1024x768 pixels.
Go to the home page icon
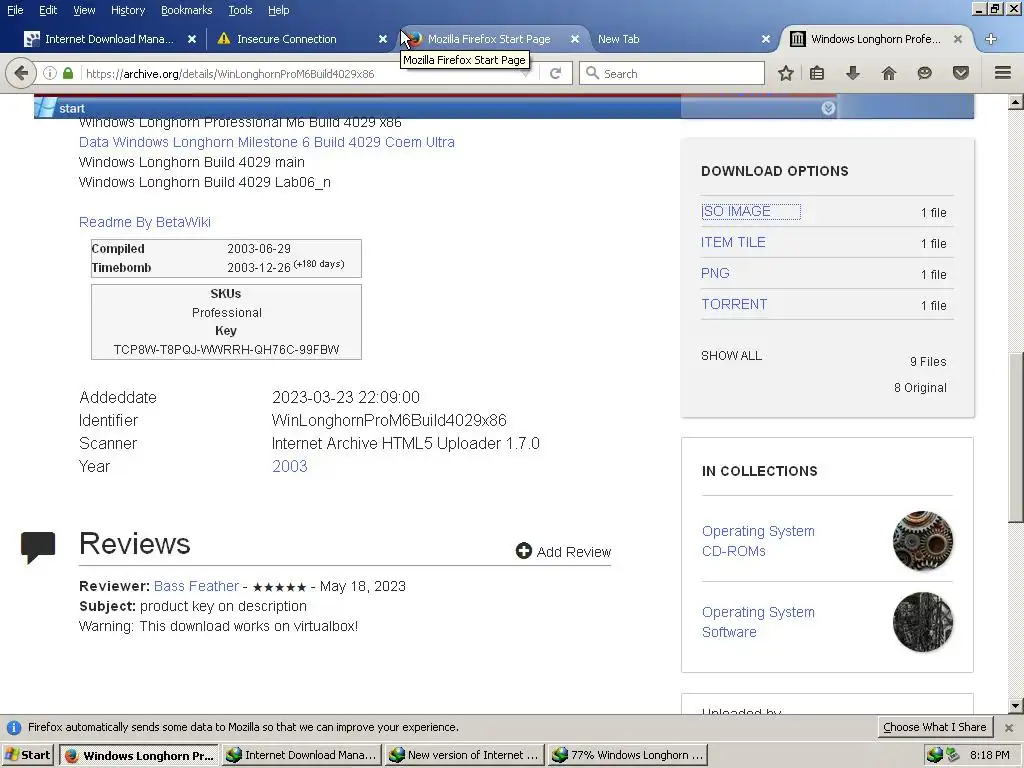pyautogui.click(x=889, y=73)
